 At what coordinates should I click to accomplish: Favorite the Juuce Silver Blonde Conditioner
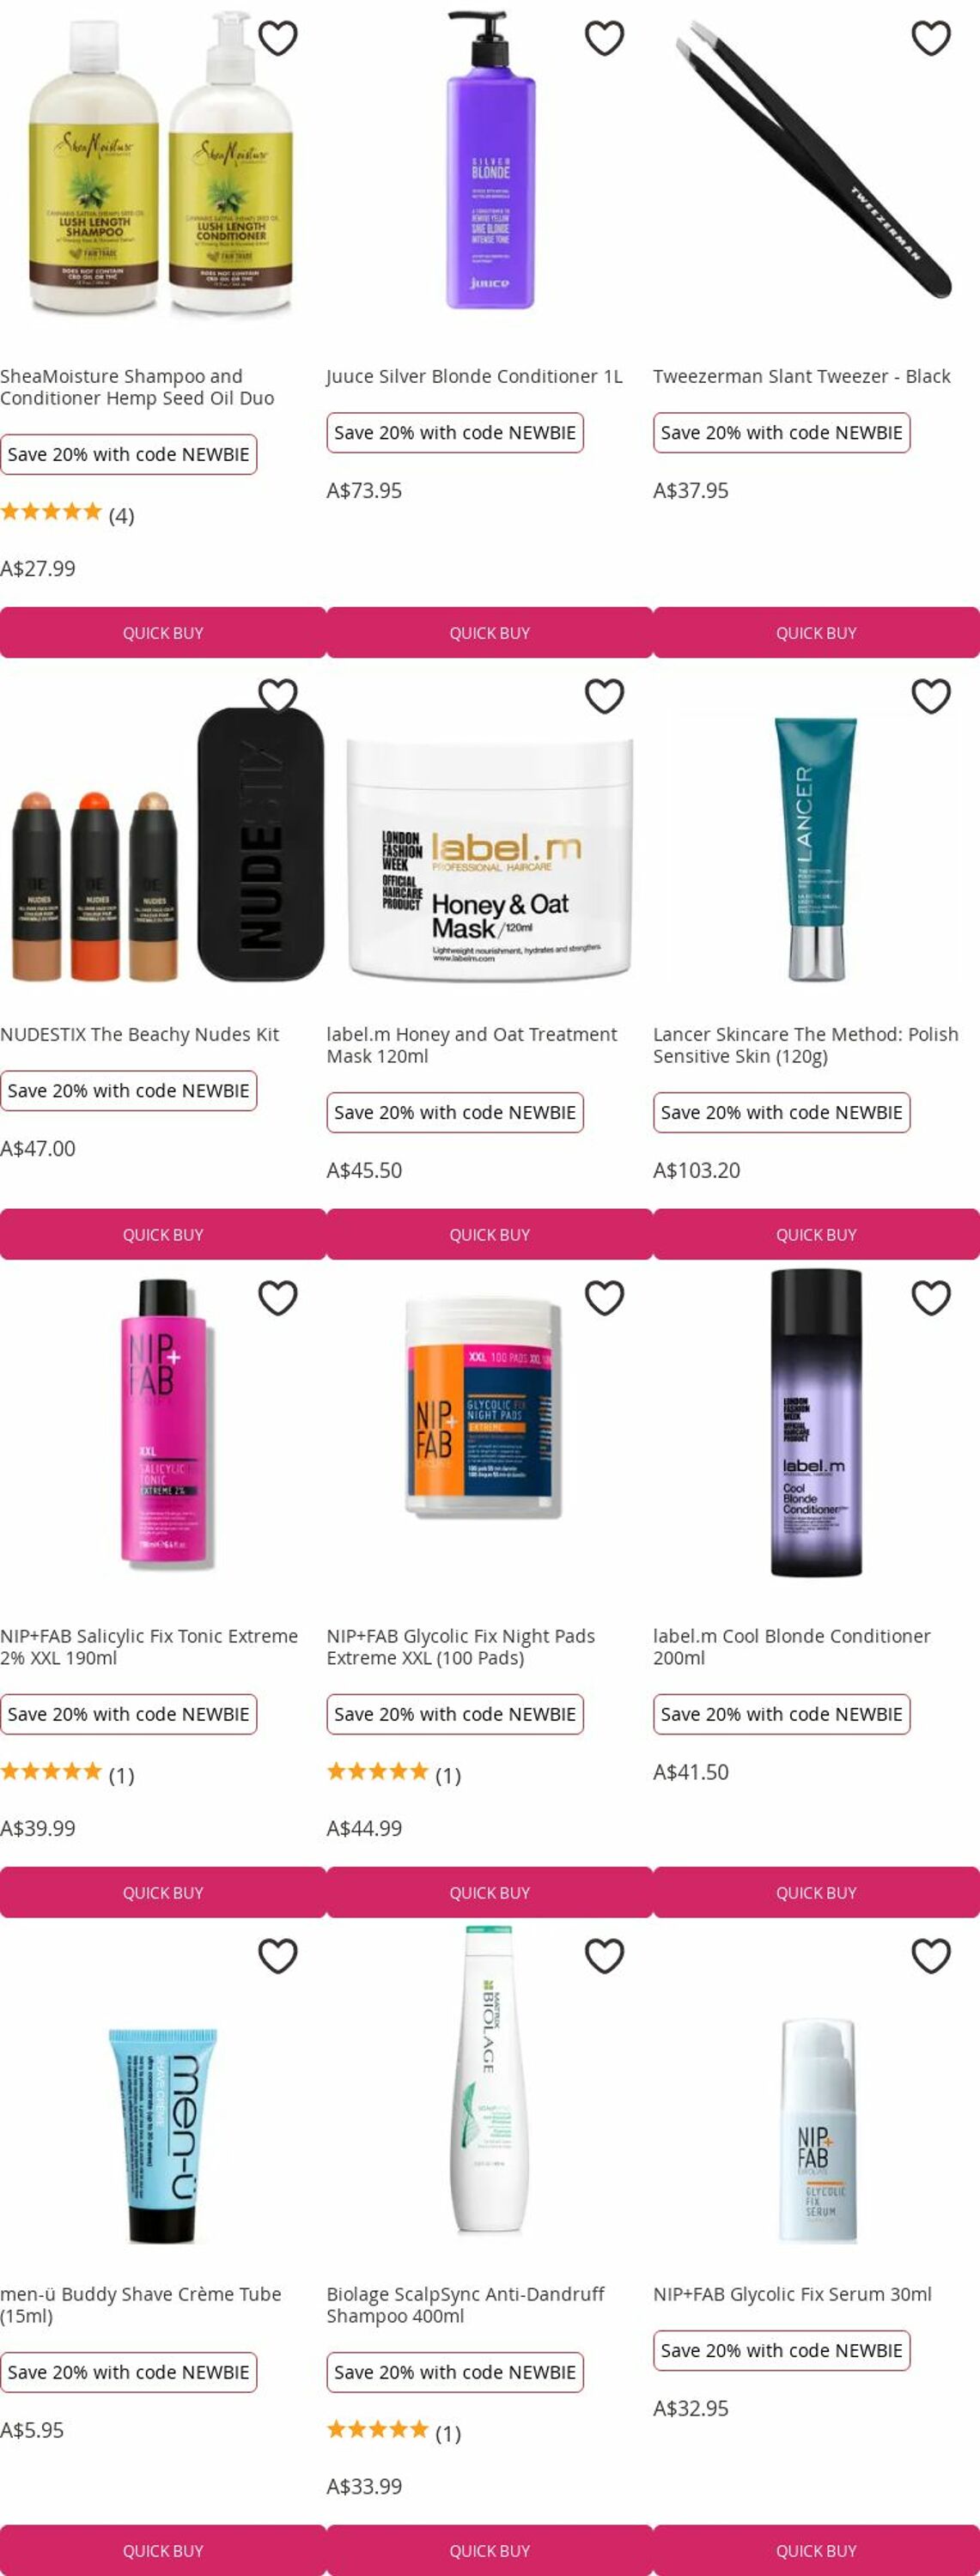point(604,38)
